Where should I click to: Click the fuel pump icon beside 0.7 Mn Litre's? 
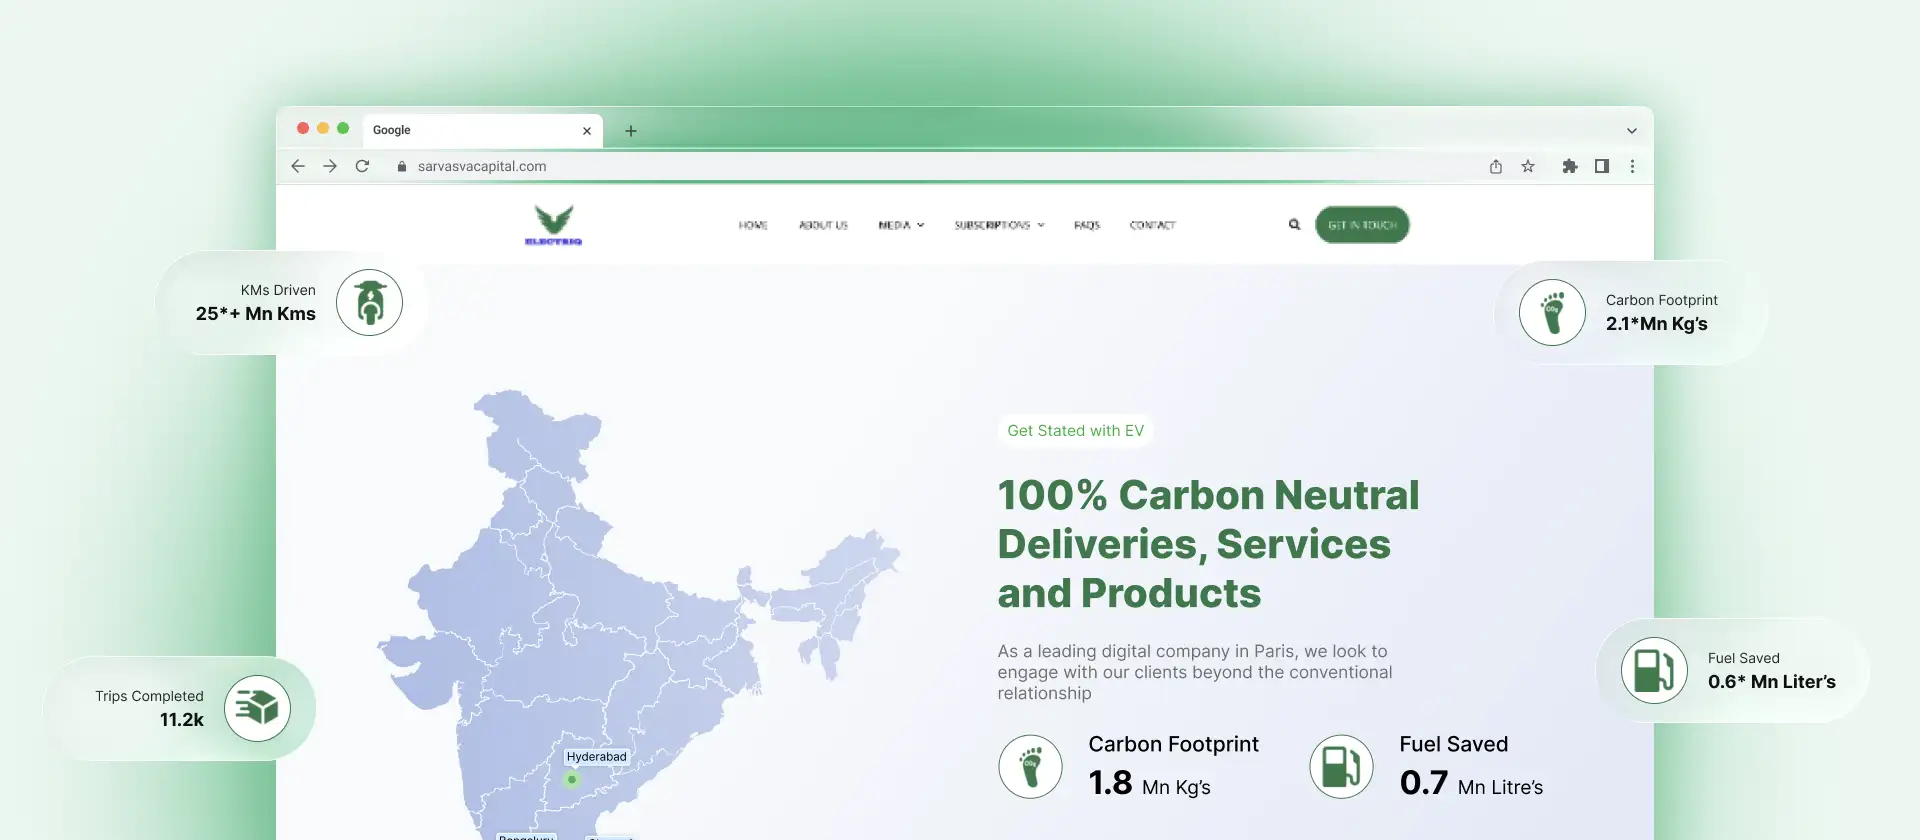click(x=1341, y=767)
